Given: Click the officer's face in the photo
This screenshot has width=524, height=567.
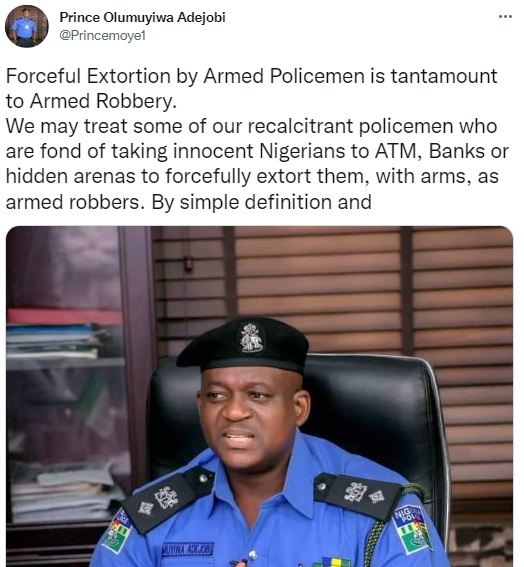Looking at the screenshot, I should (x=248, y=420).
